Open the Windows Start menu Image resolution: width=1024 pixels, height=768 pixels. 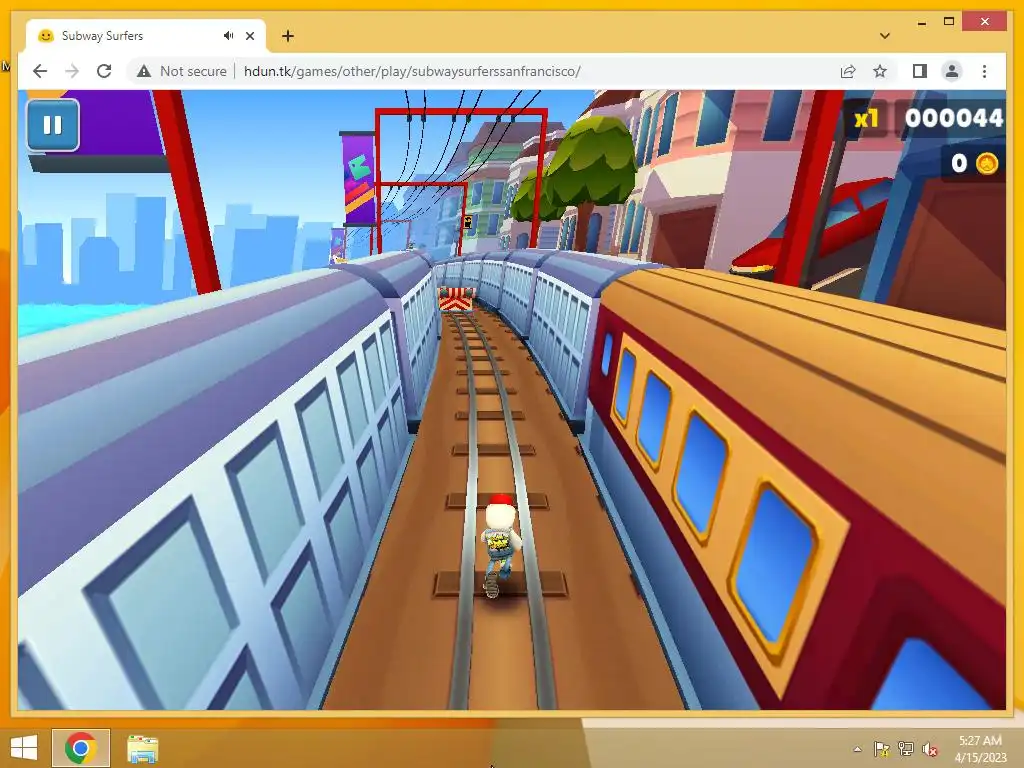(x=24, y=748)
